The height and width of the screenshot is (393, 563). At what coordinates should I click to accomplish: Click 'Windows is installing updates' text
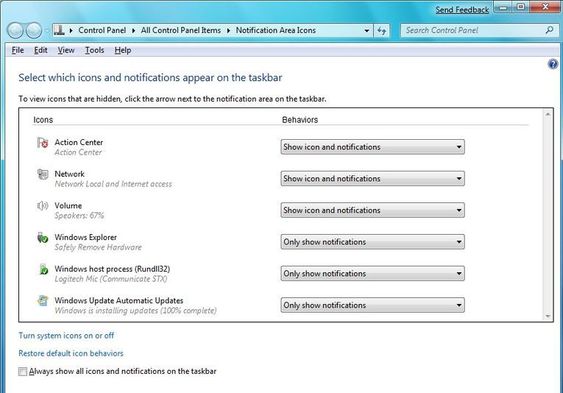click(x=135, y=310)
